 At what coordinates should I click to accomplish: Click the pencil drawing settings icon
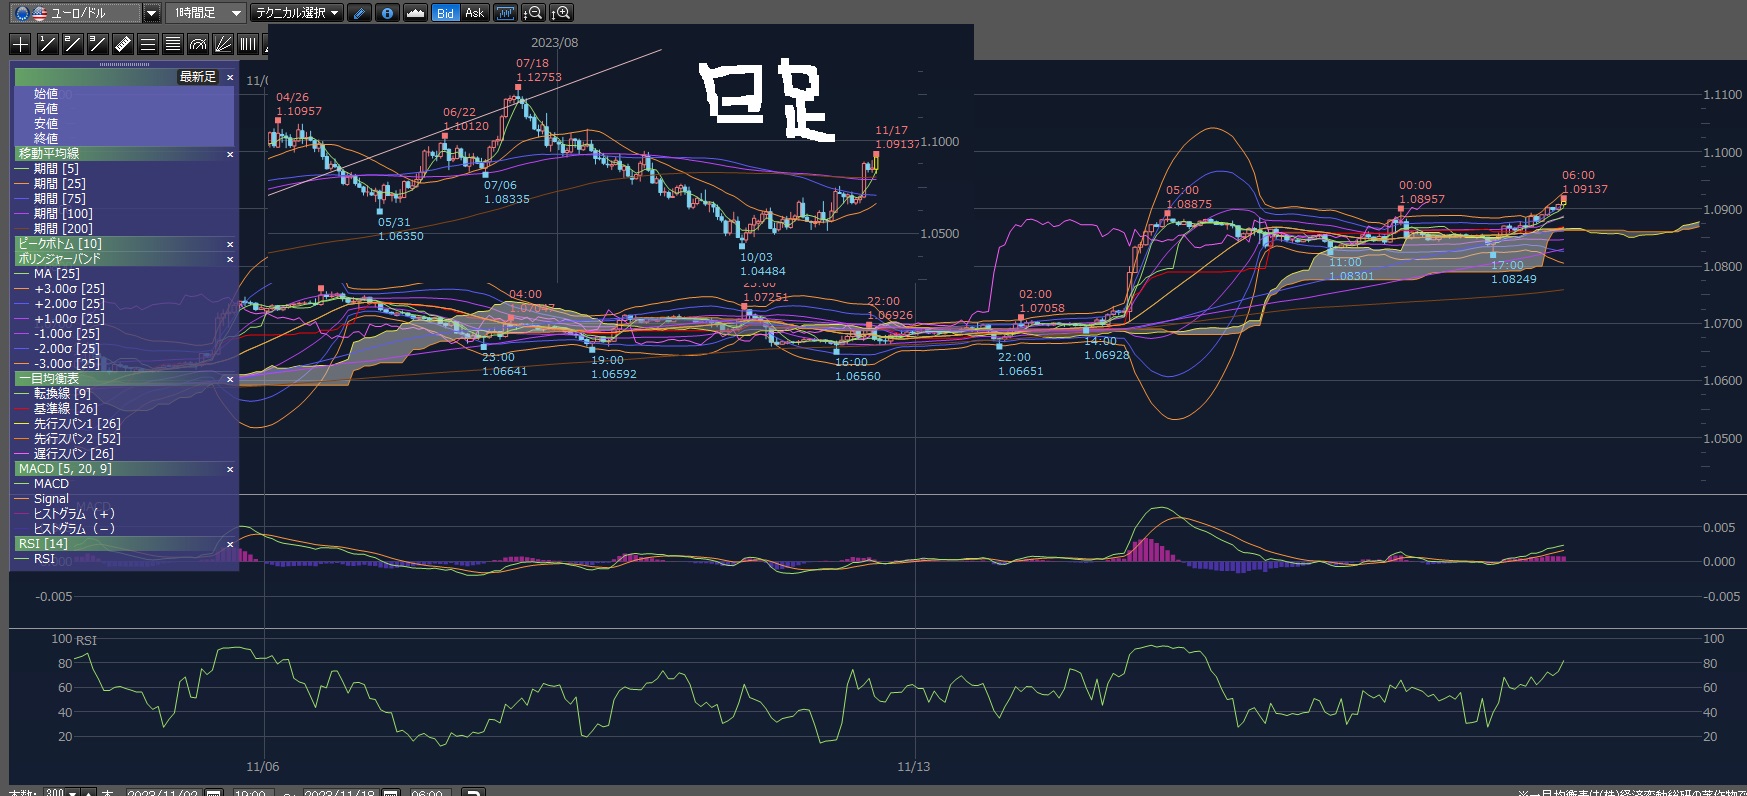(x=360, y=13)
